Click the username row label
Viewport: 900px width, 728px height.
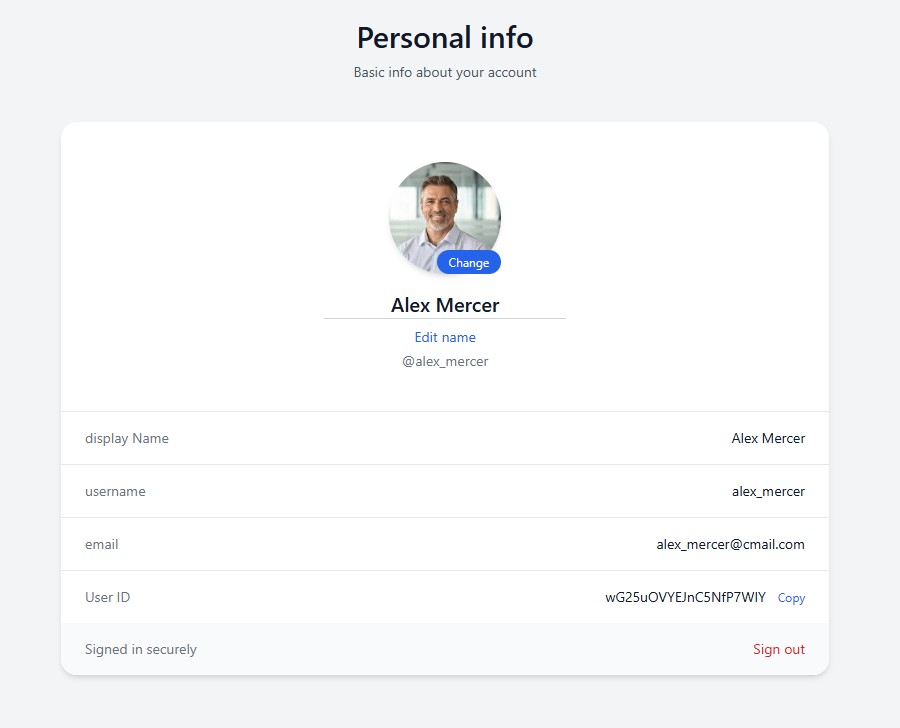pyautogui.click(x=115, y=491)
